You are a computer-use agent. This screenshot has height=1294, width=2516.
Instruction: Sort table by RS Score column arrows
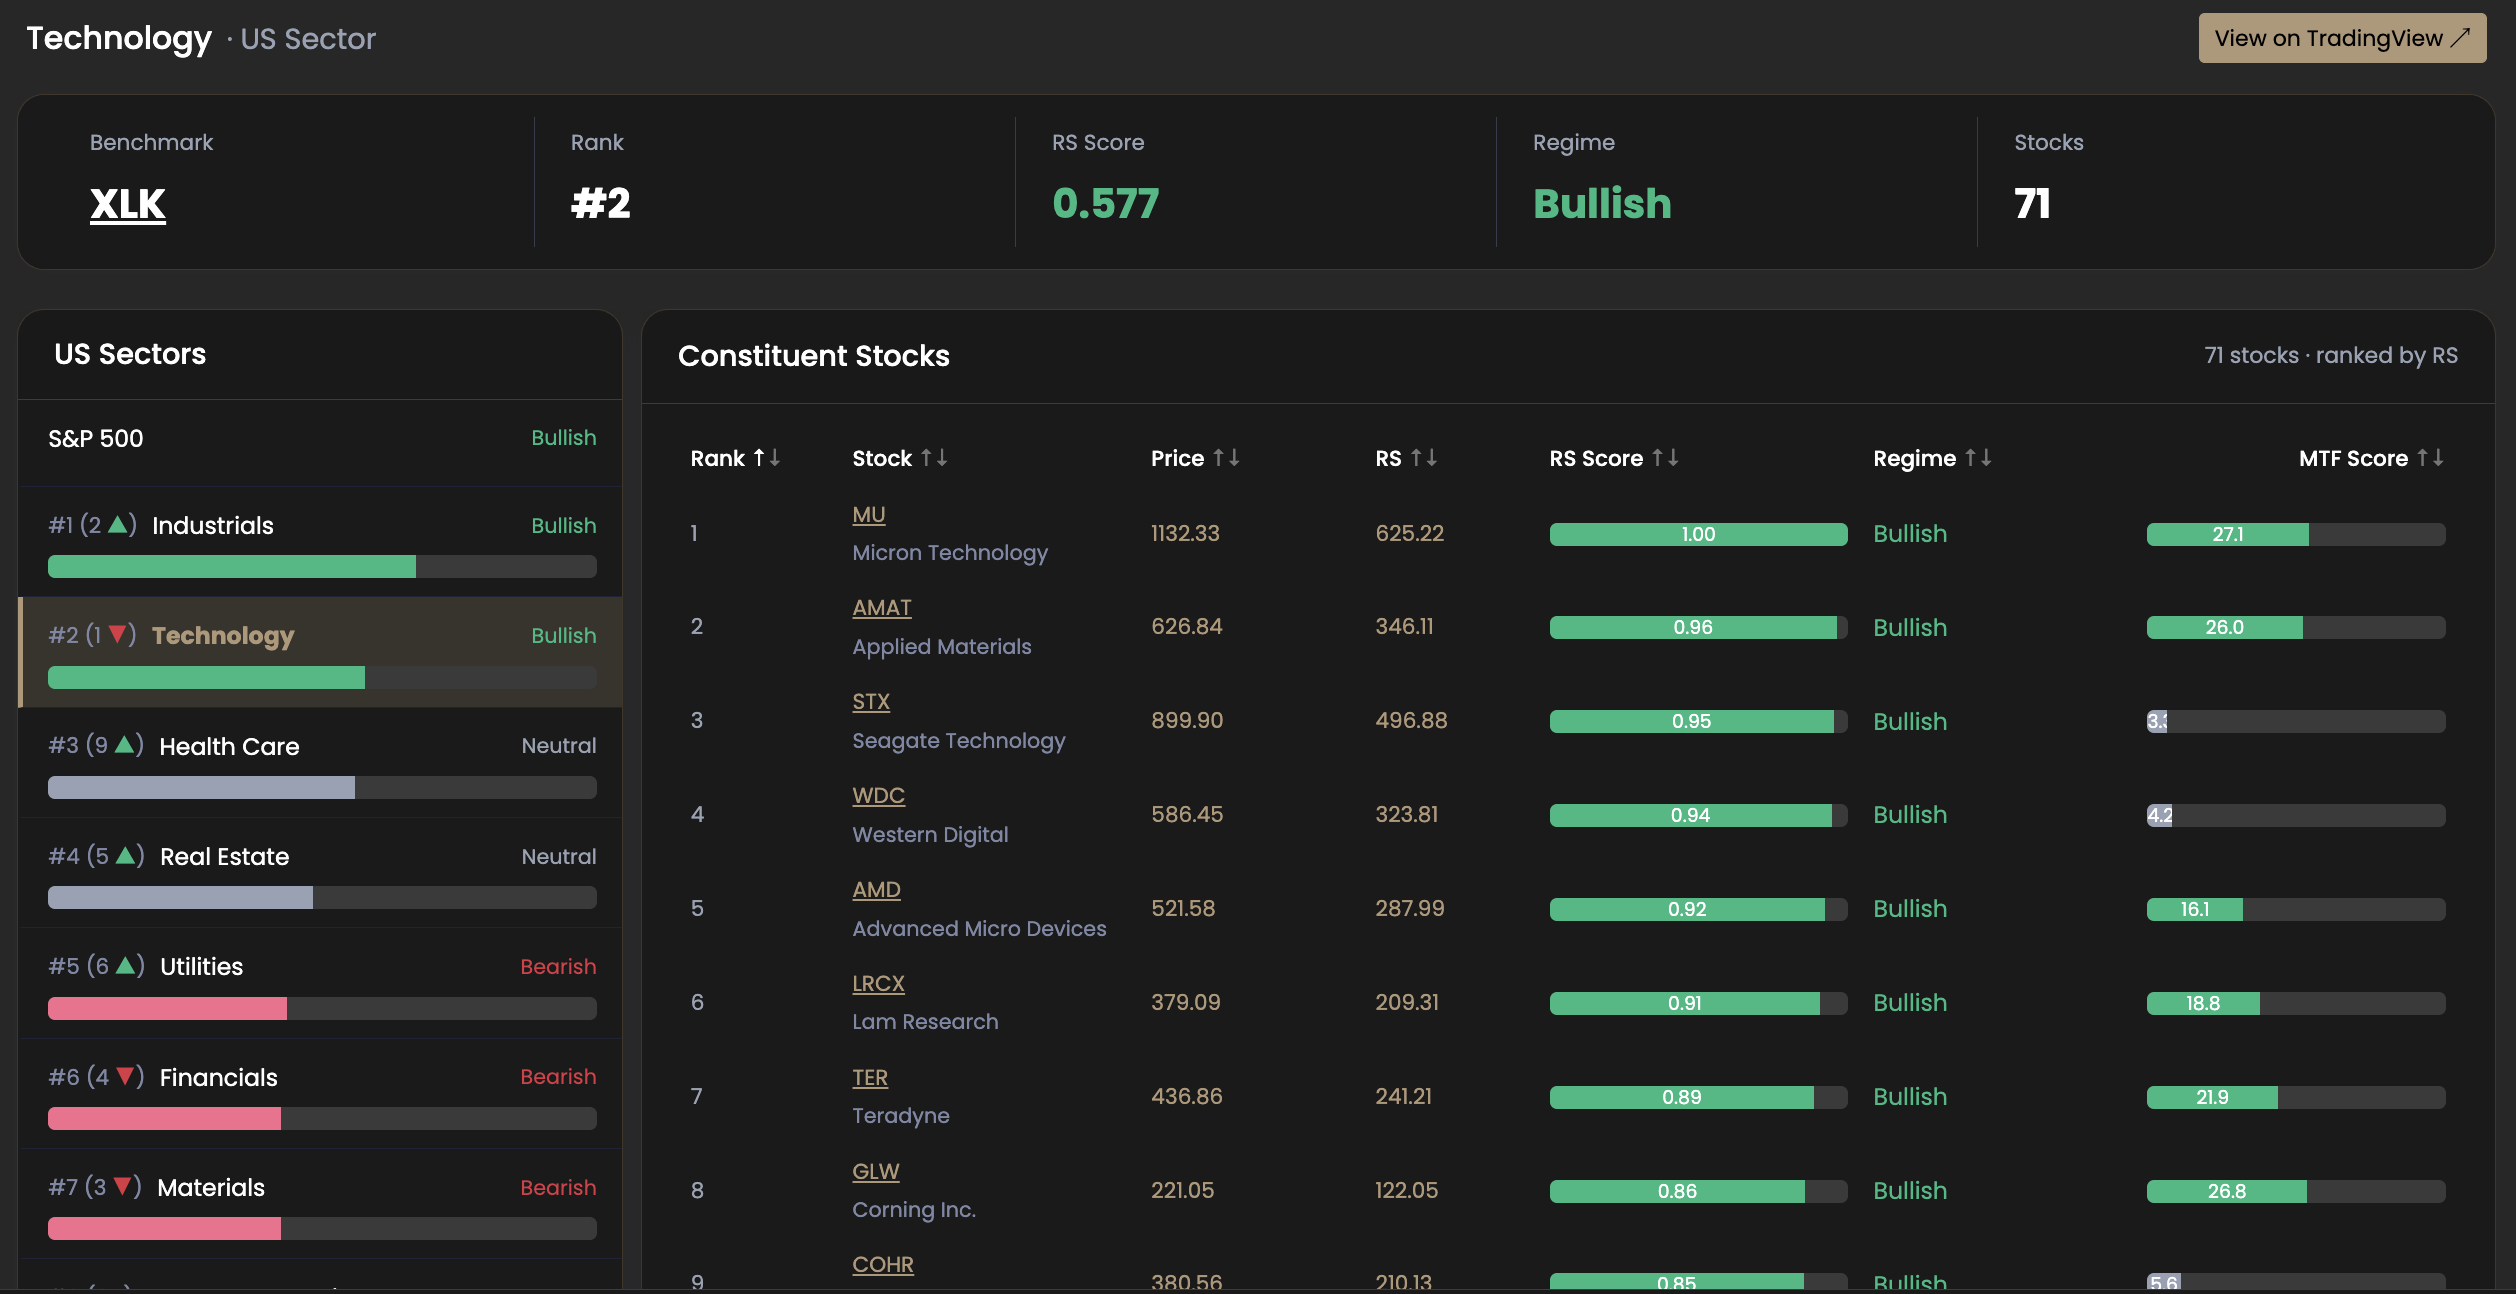(x=1665, y=458)
